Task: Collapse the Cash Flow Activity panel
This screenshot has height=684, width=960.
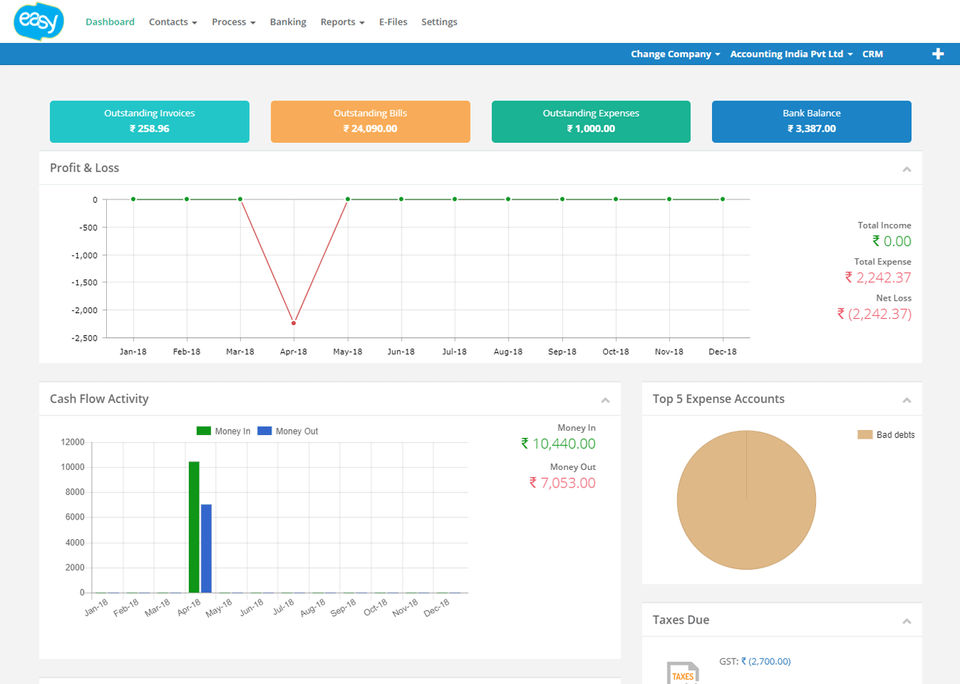Action: [605, 400]
